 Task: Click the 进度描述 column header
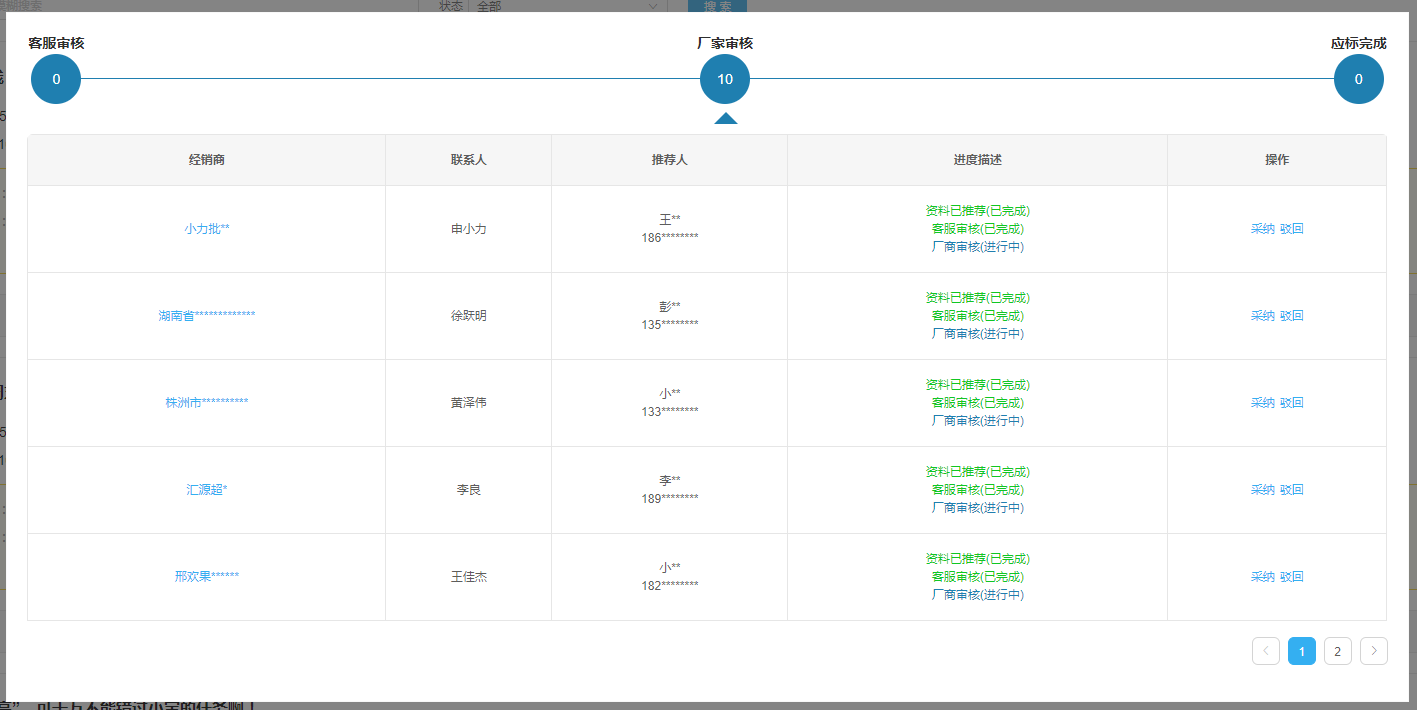[x=977, y=160]
